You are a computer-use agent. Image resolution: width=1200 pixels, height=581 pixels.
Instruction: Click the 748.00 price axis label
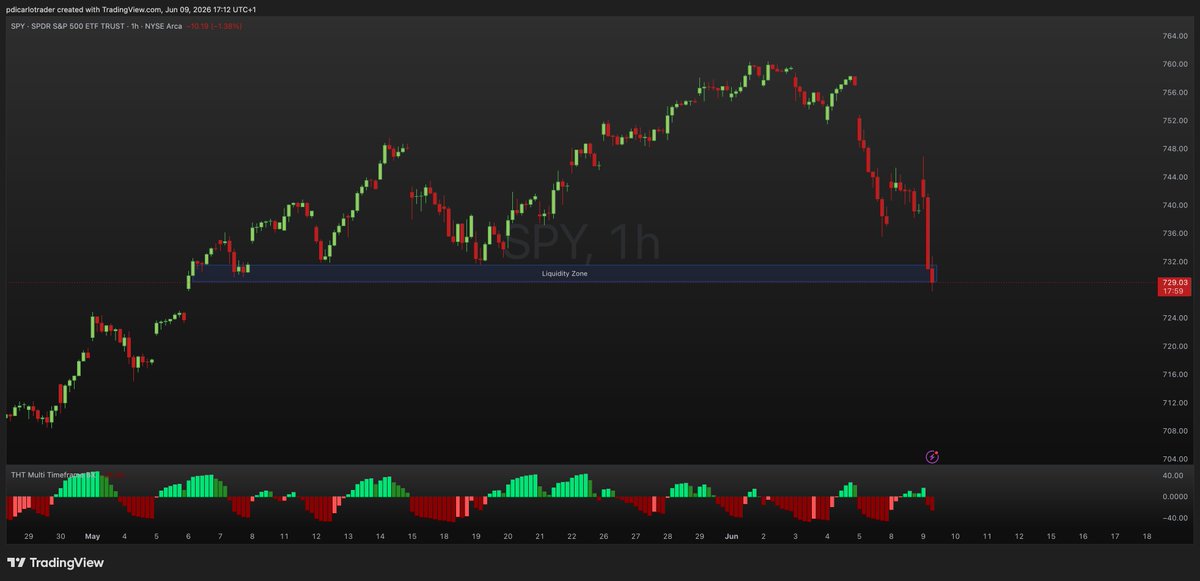pyautogui.click(x=1174, y=149)
